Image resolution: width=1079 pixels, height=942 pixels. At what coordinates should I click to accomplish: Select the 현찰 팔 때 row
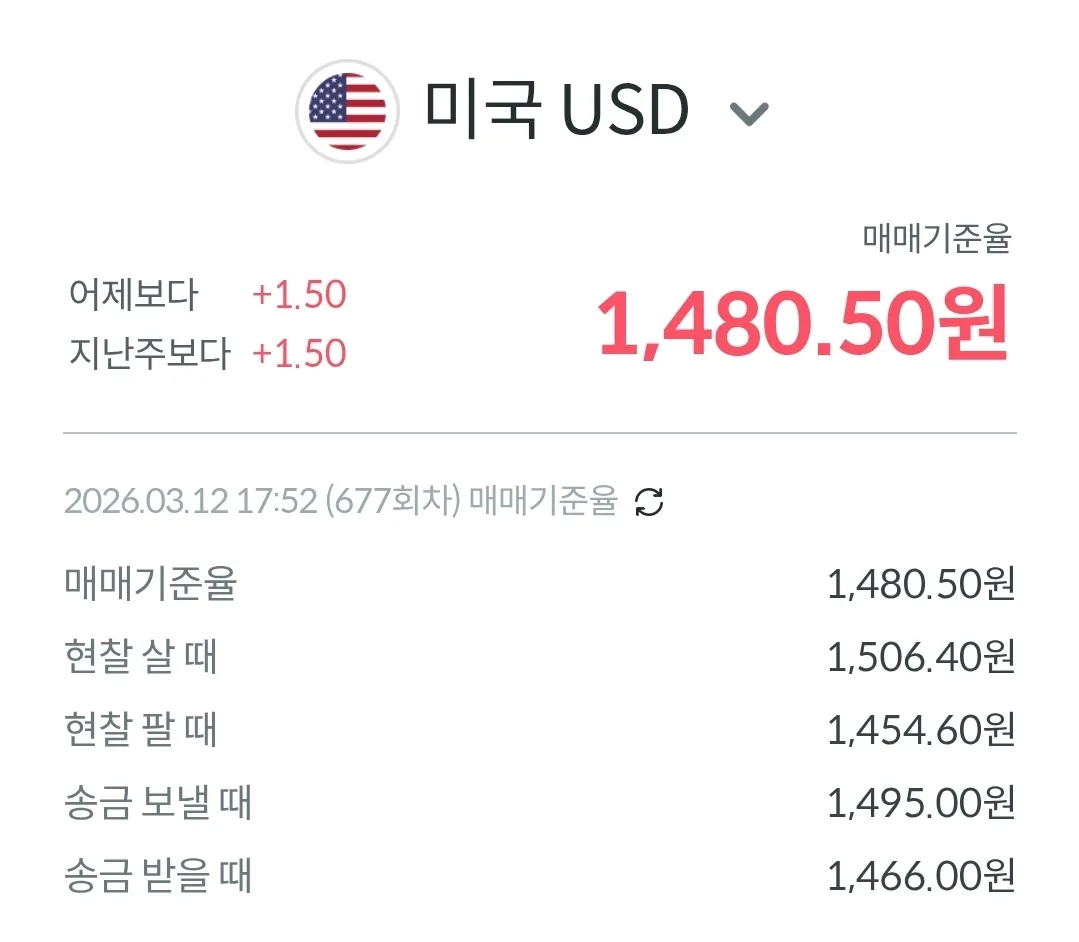540,730
